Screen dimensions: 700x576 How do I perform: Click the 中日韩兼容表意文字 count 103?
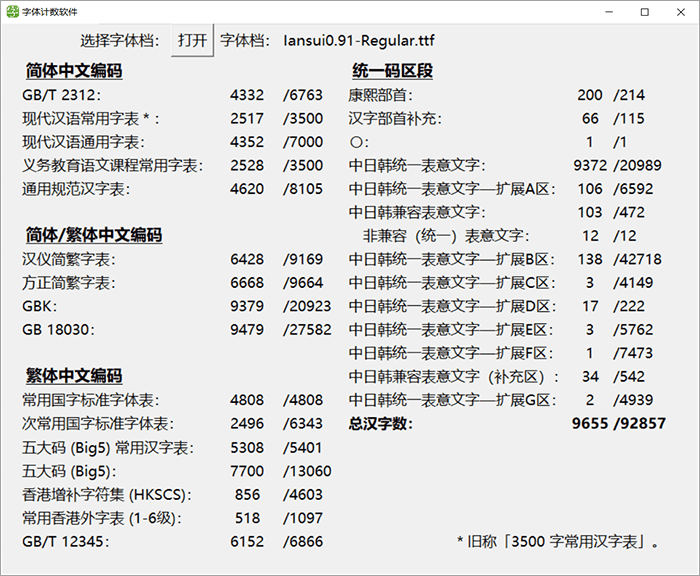(x=590, y=213)
